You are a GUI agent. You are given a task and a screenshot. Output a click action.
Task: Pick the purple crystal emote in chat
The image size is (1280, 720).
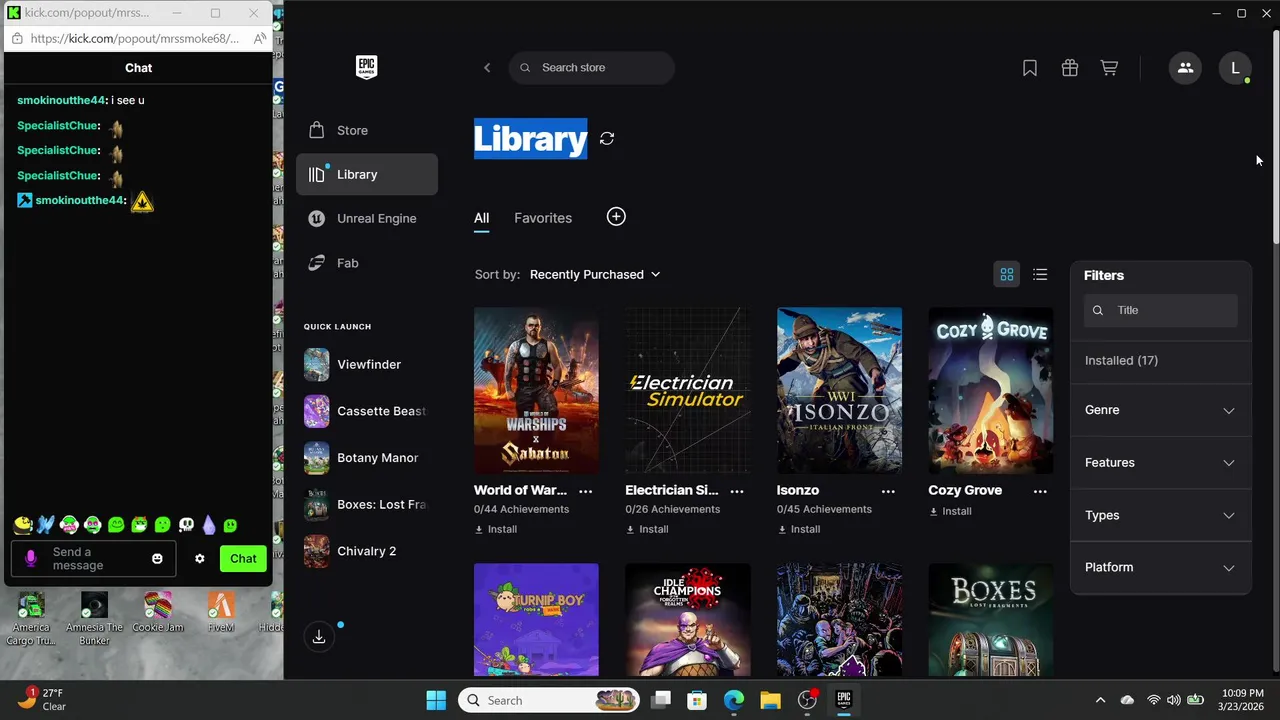tap(209, 525)
